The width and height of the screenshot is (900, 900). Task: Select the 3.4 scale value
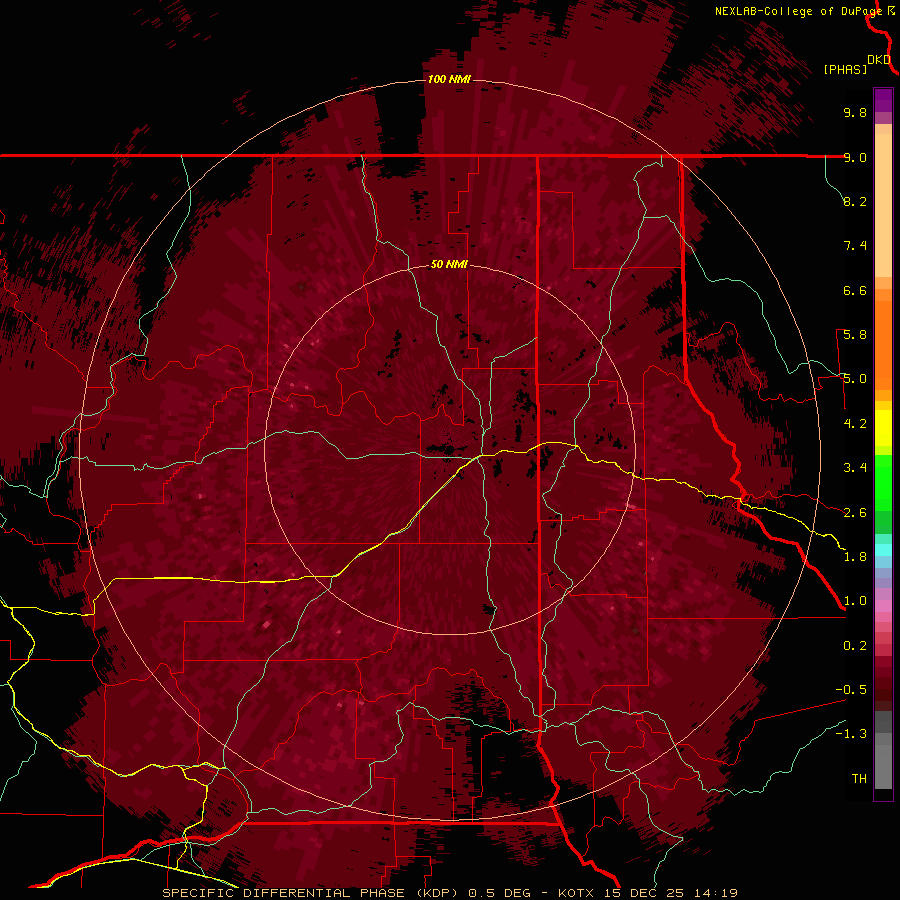click(855, 468)
